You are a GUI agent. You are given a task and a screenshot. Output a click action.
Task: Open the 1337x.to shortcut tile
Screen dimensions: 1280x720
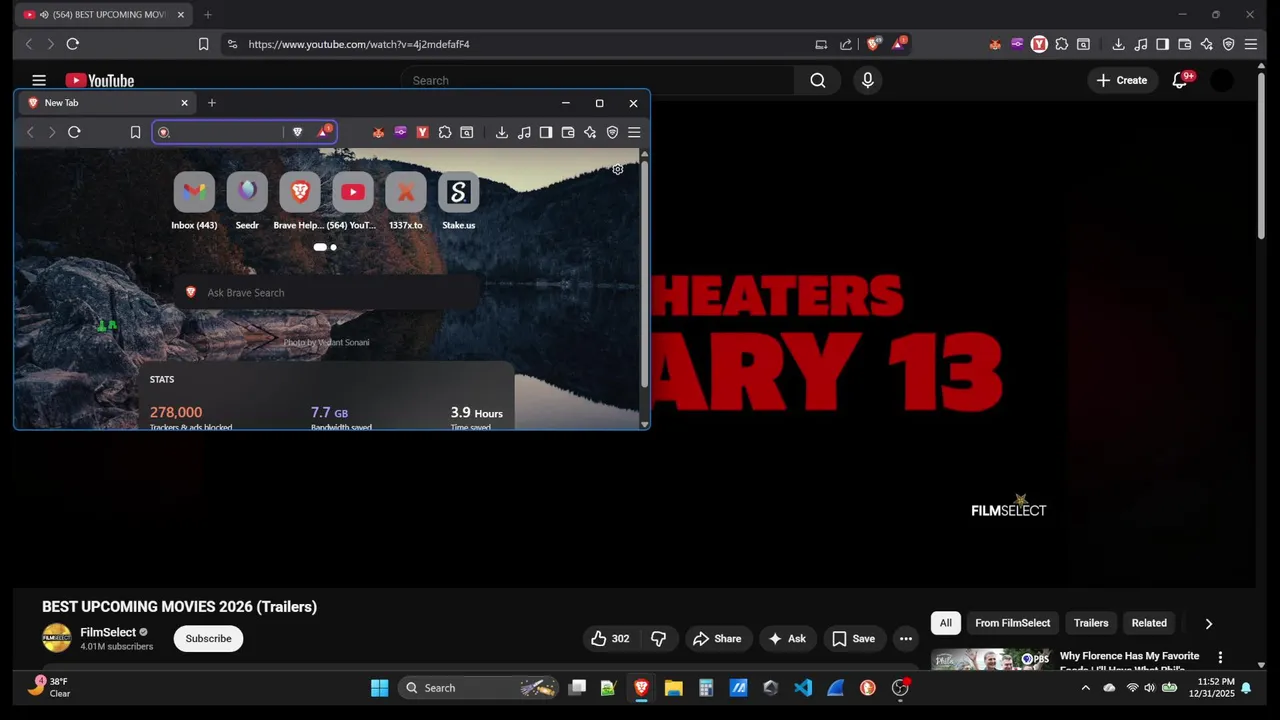(x=405, y=201)
